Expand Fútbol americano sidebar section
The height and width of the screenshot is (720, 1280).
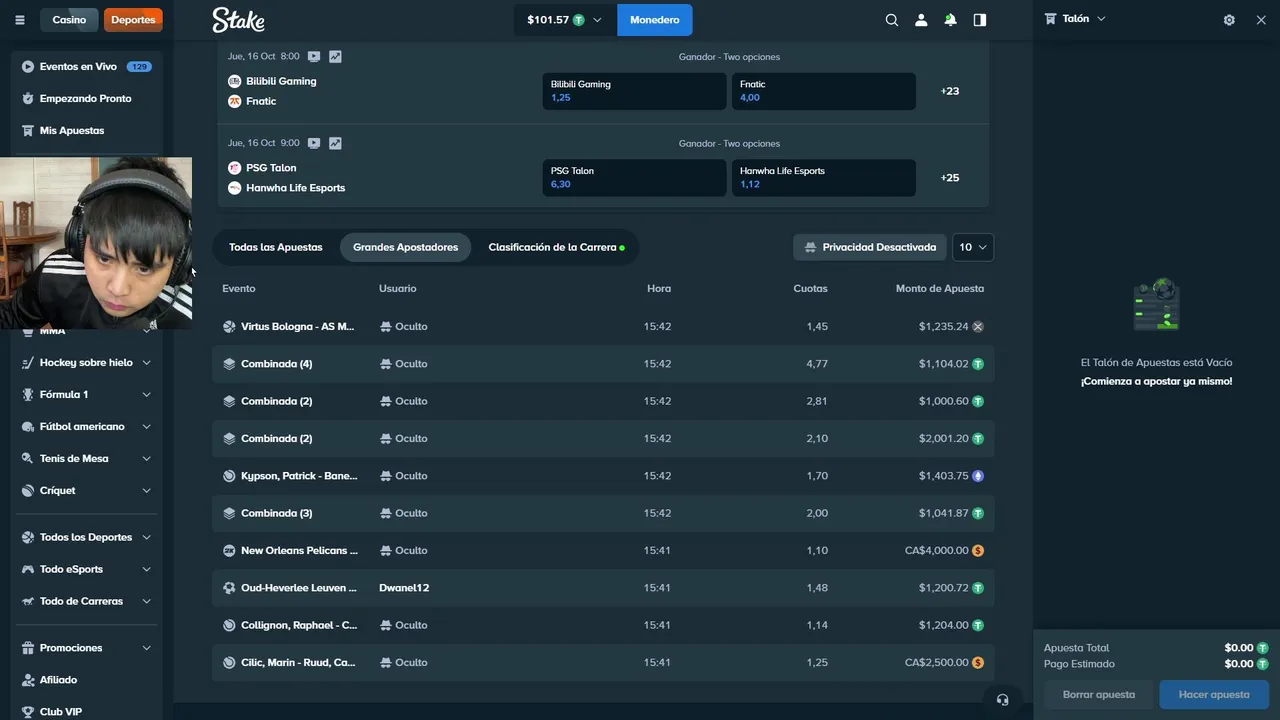pos(146,427)
